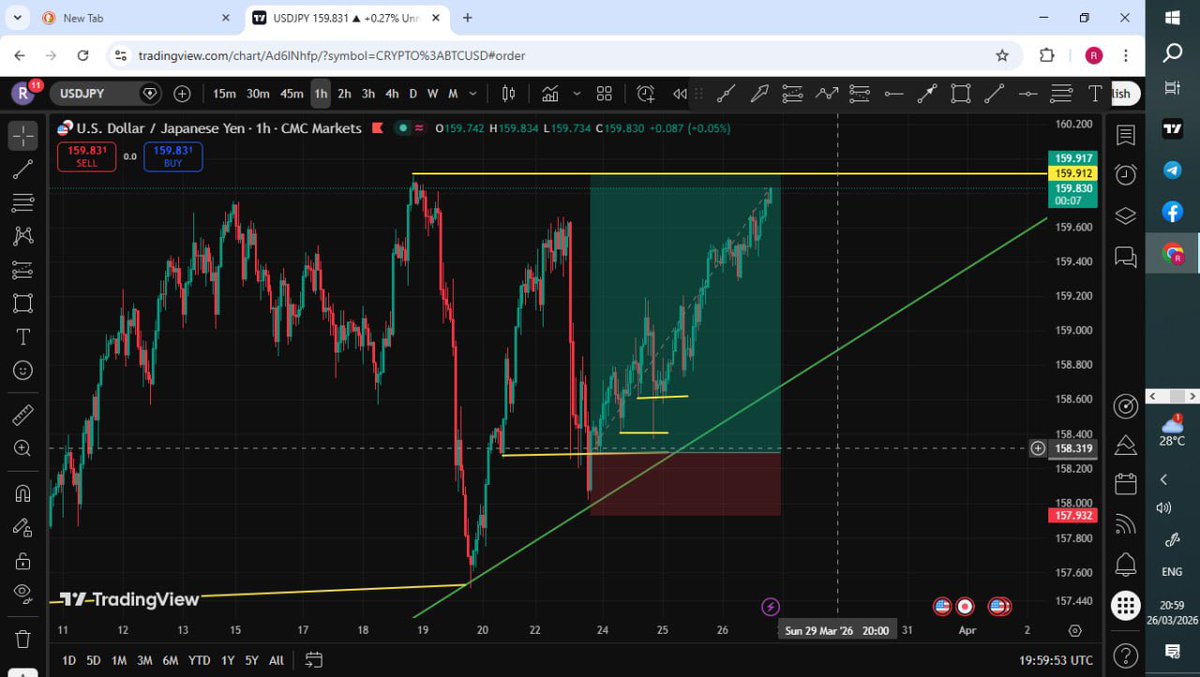
Task: Open the emoji icons tool
Action: pos(23,370)
